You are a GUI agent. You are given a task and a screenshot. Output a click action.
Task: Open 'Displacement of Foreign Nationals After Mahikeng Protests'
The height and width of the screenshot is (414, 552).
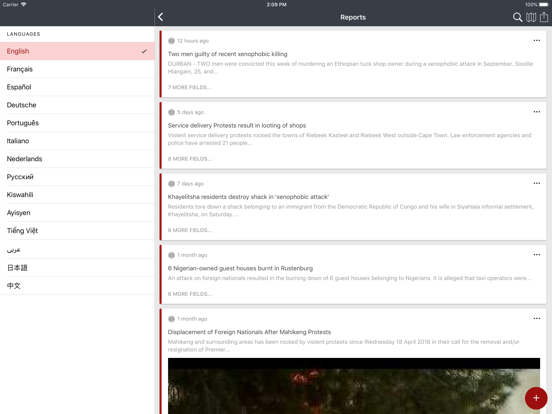click(x=249, y=332)
